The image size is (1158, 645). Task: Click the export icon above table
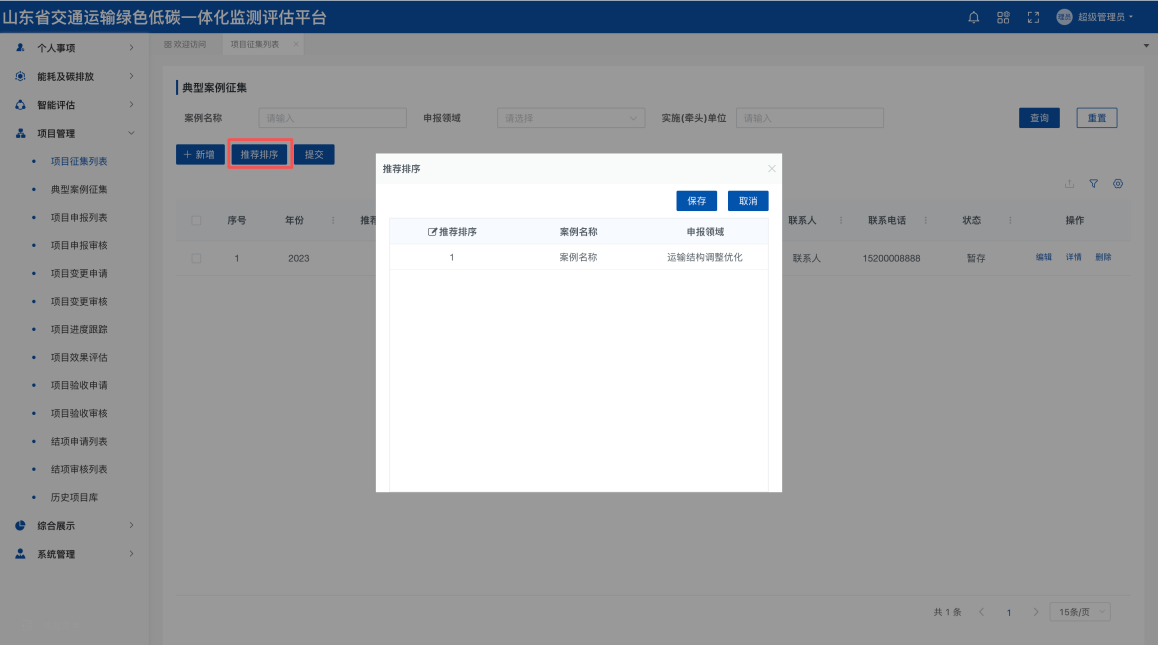tap(1069, 184)
